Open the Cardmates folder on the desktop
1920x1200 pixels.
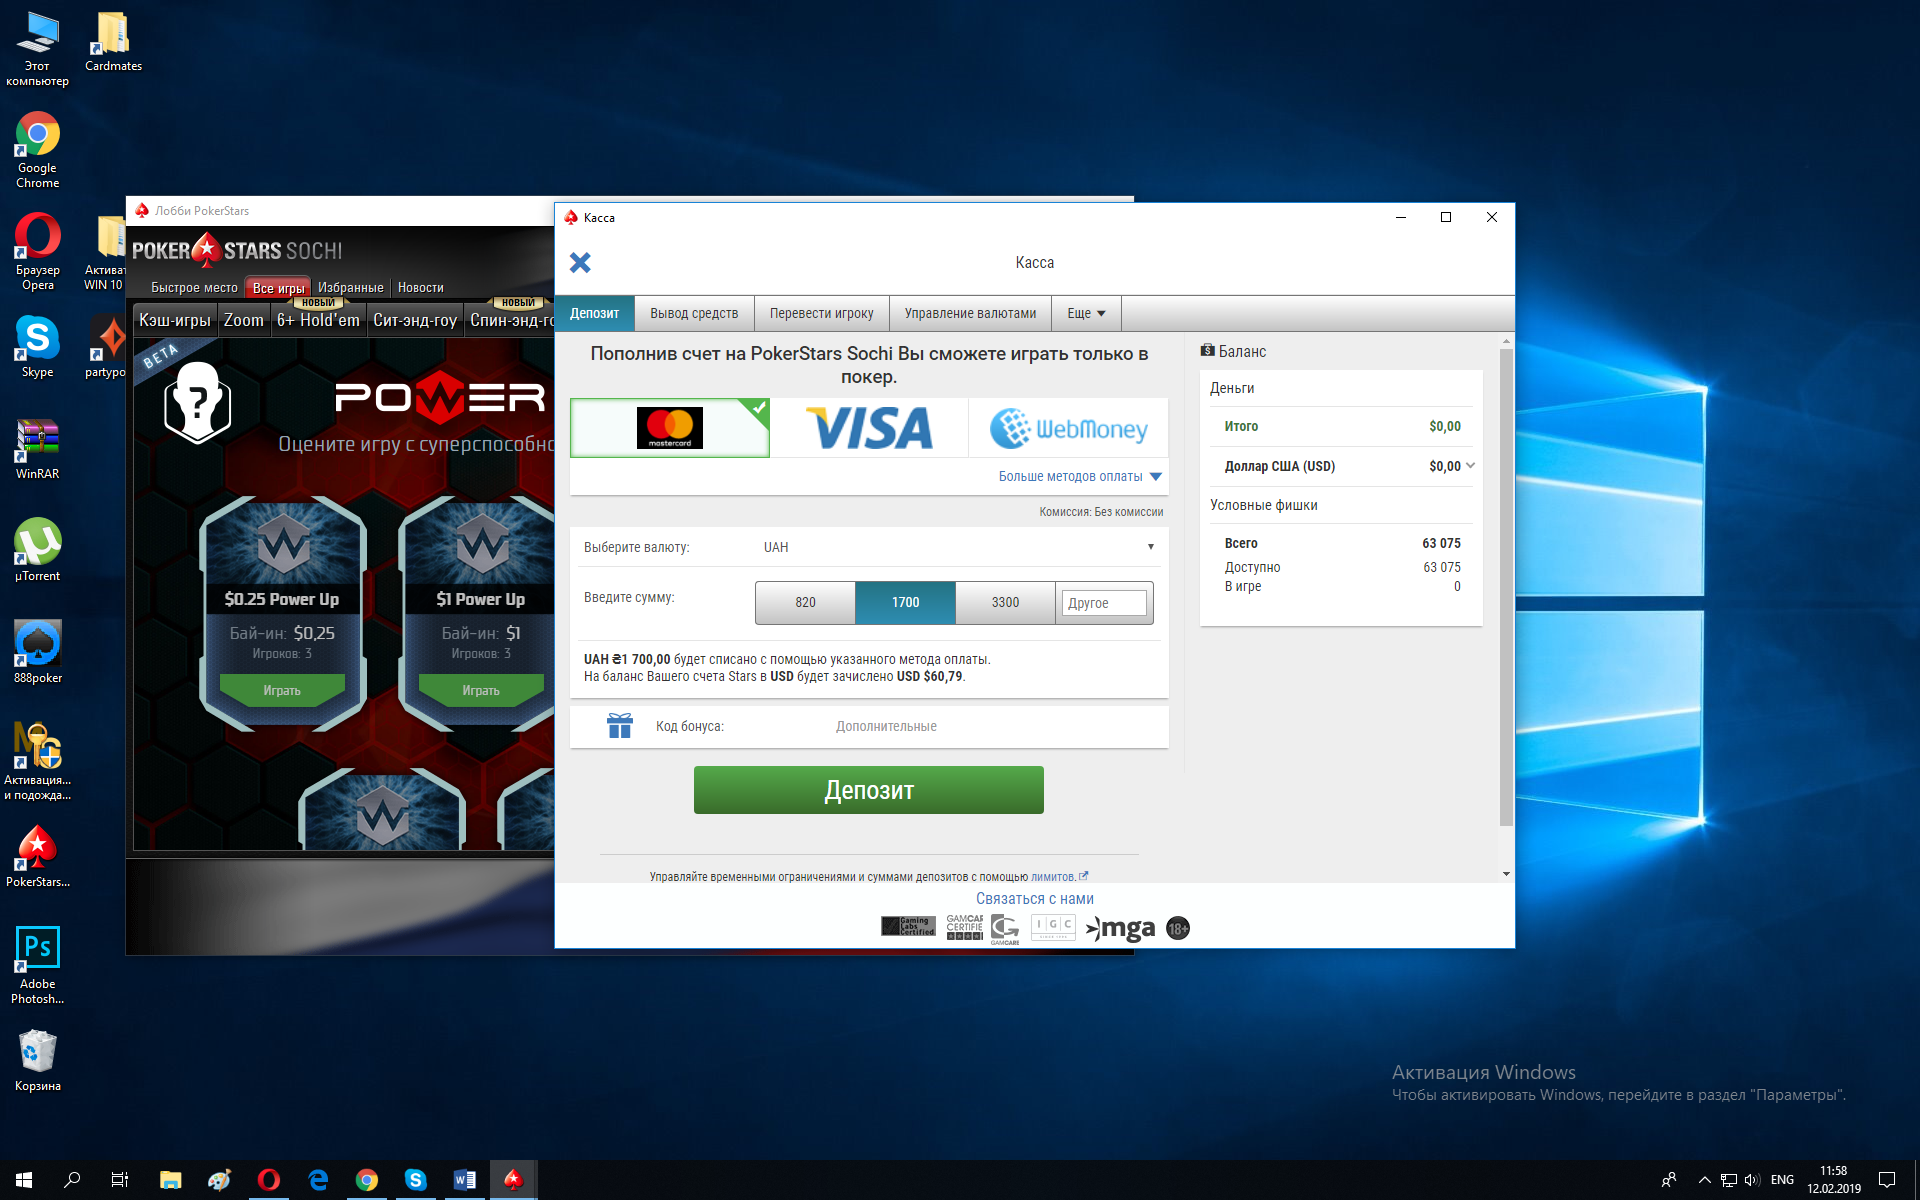tap(113, 42)
